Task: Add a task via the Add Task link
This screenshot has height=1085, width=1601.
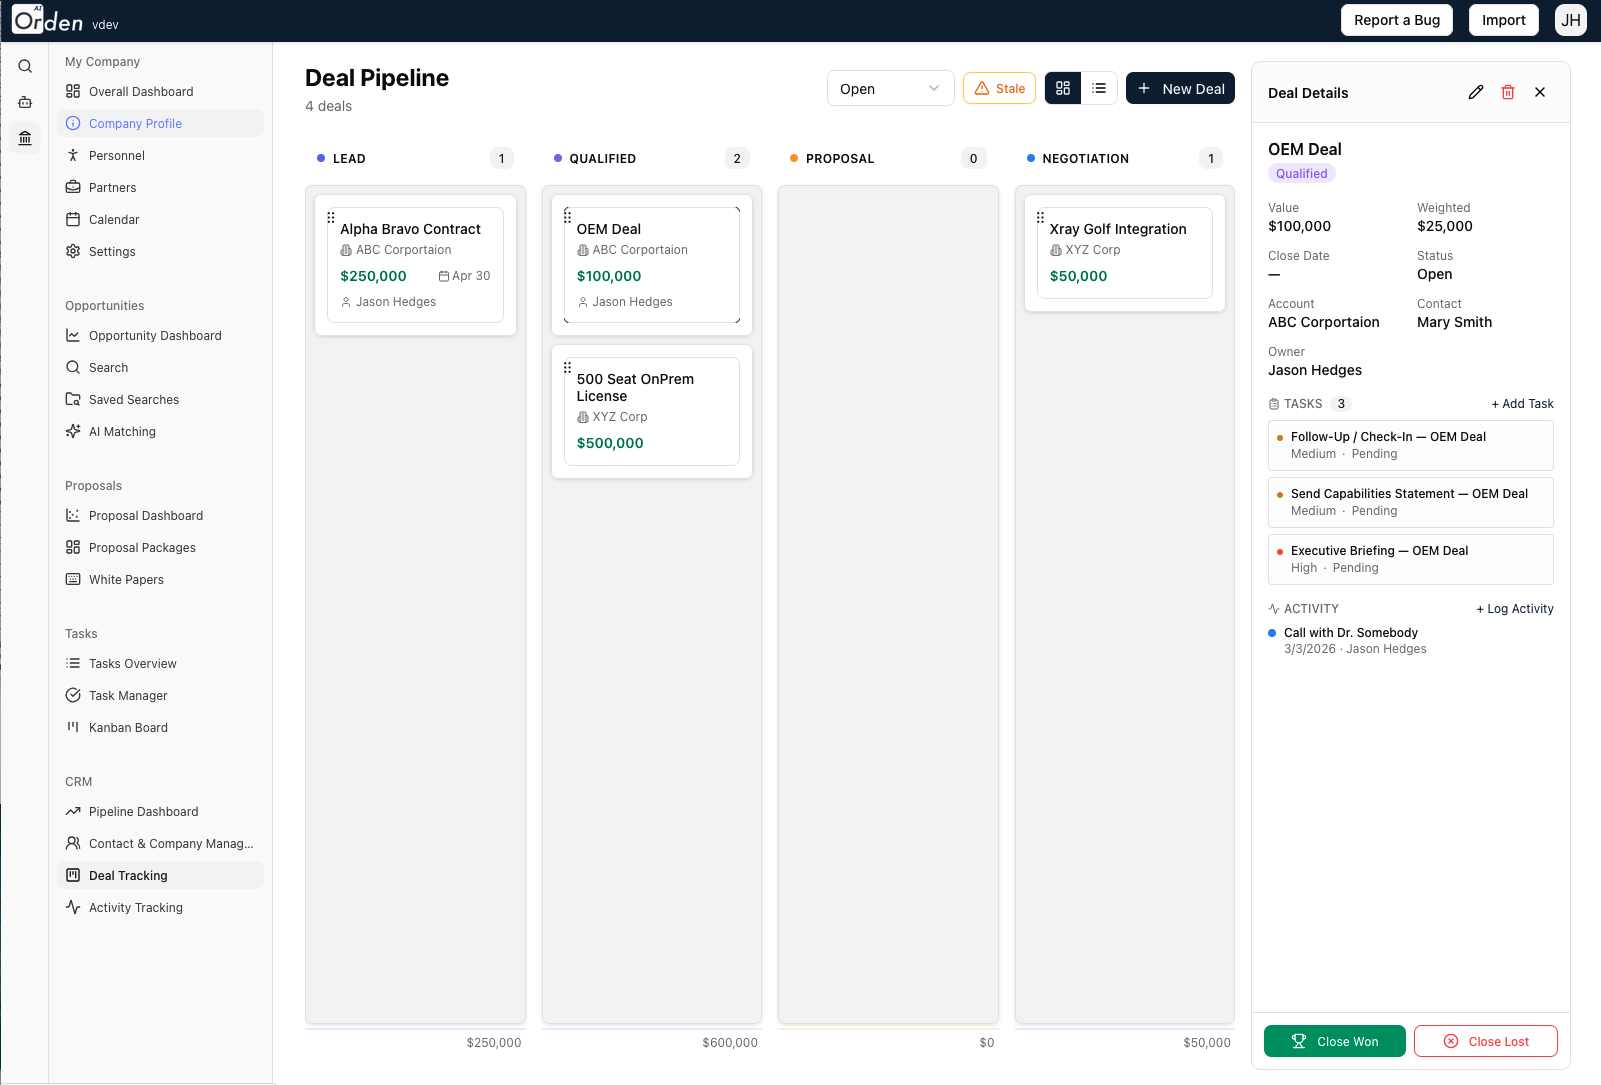Action: [x=1522, y=403]
